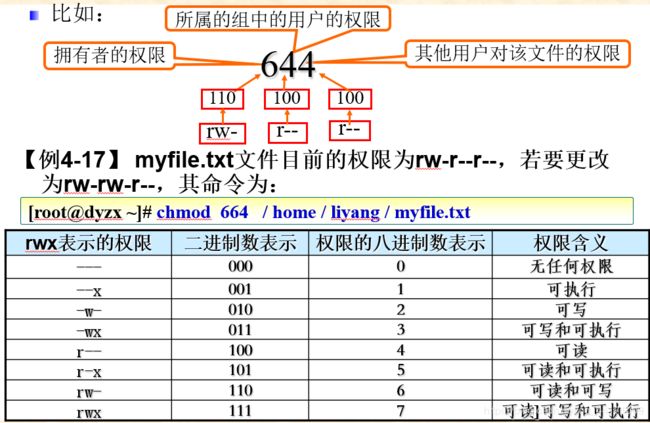Select the "可读和可执行" meaning cell
The image size is (650, 423).
tap(571, 370)
